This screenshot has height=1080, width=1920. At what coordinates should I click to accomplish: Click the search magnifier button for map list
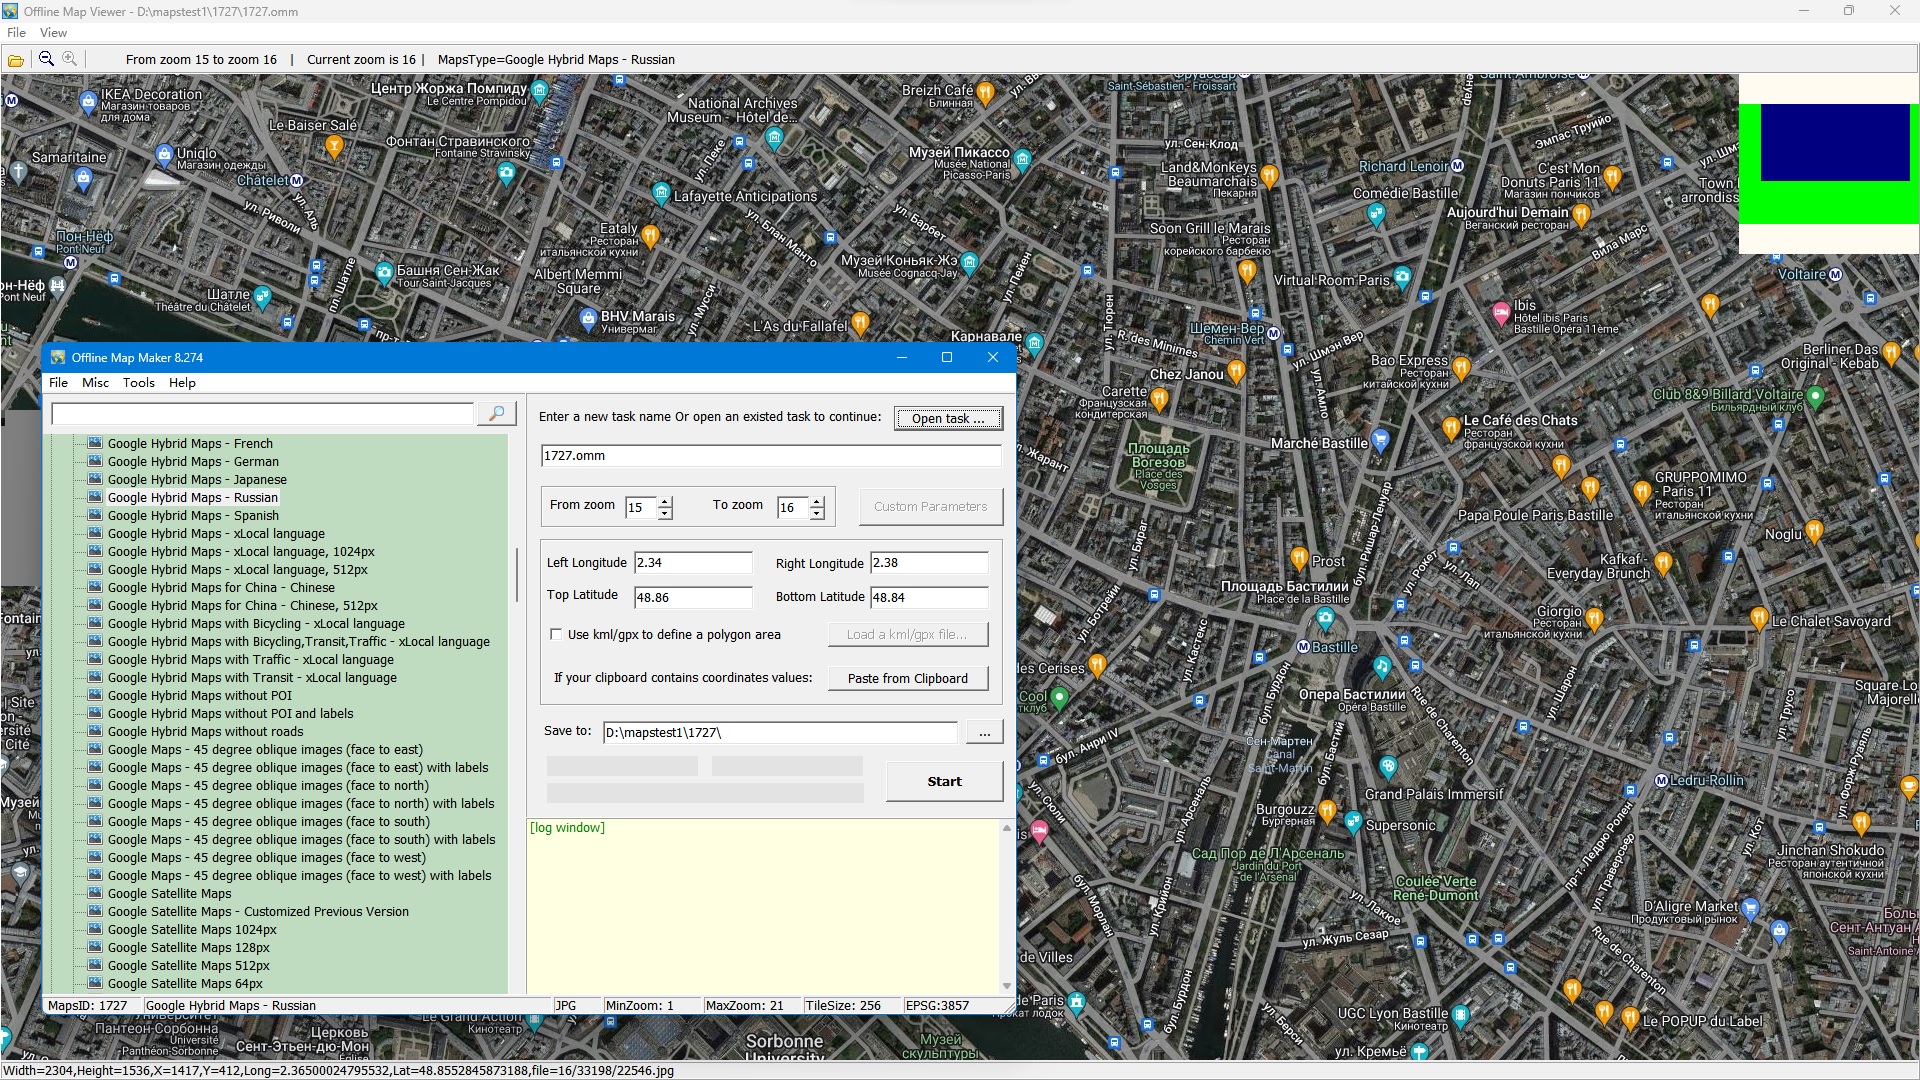[x=496, y=414]
